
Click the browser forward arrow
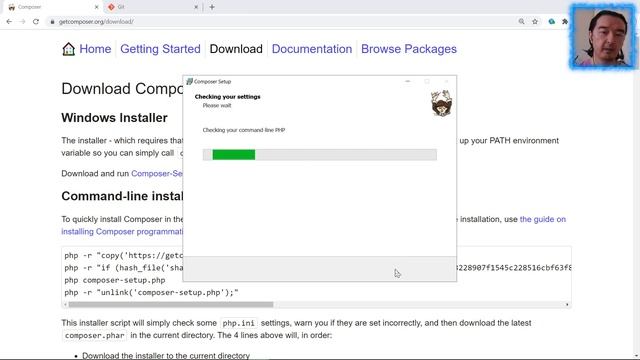(x=22, y=22)
